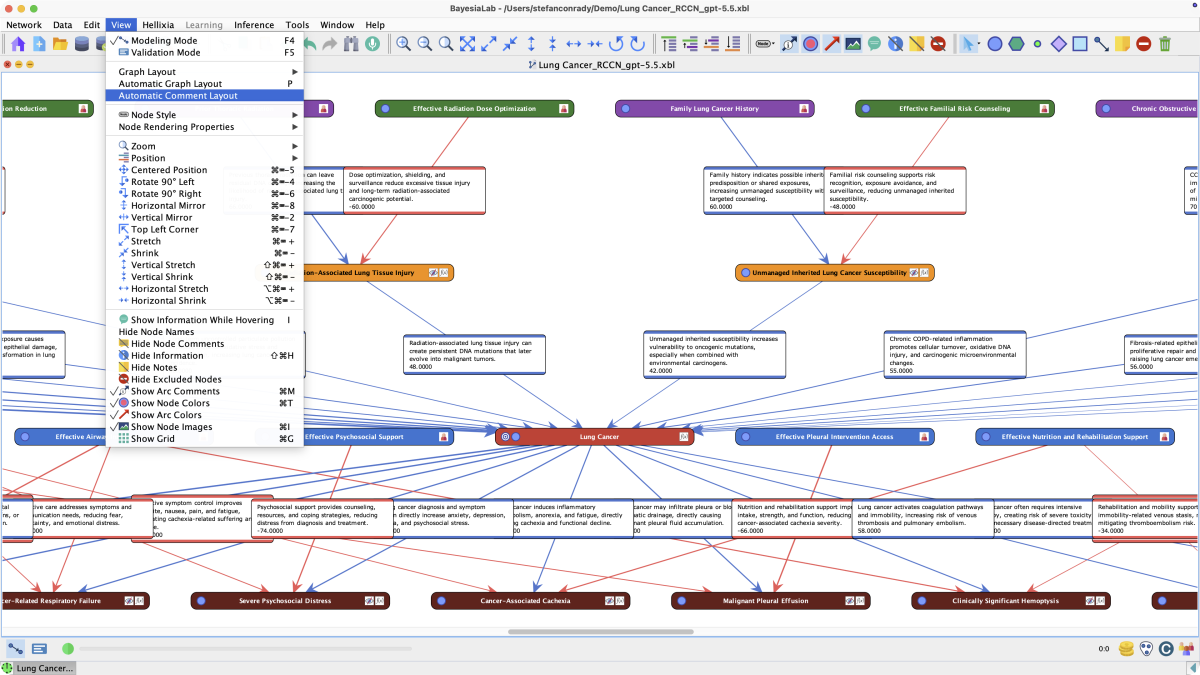Click Hide Node Comments menu item
The width and height of the screenshot is (1200, 675).
[203, 344]
